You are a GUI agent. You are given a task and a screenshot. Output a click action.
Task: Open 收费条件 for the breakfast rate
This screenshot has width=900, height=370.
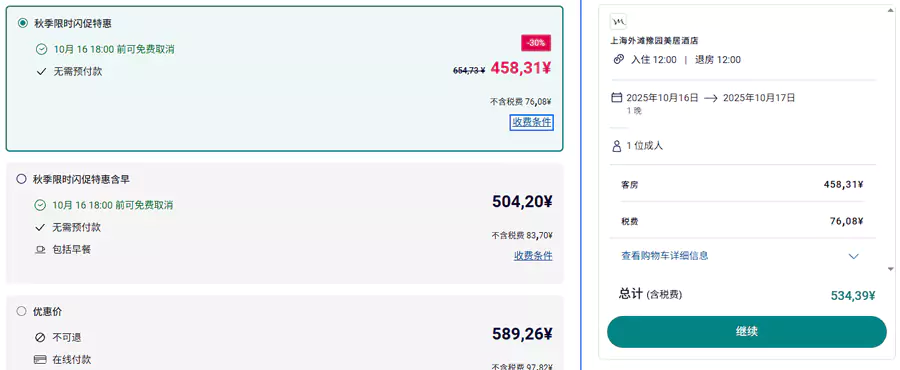coord(533,256)
